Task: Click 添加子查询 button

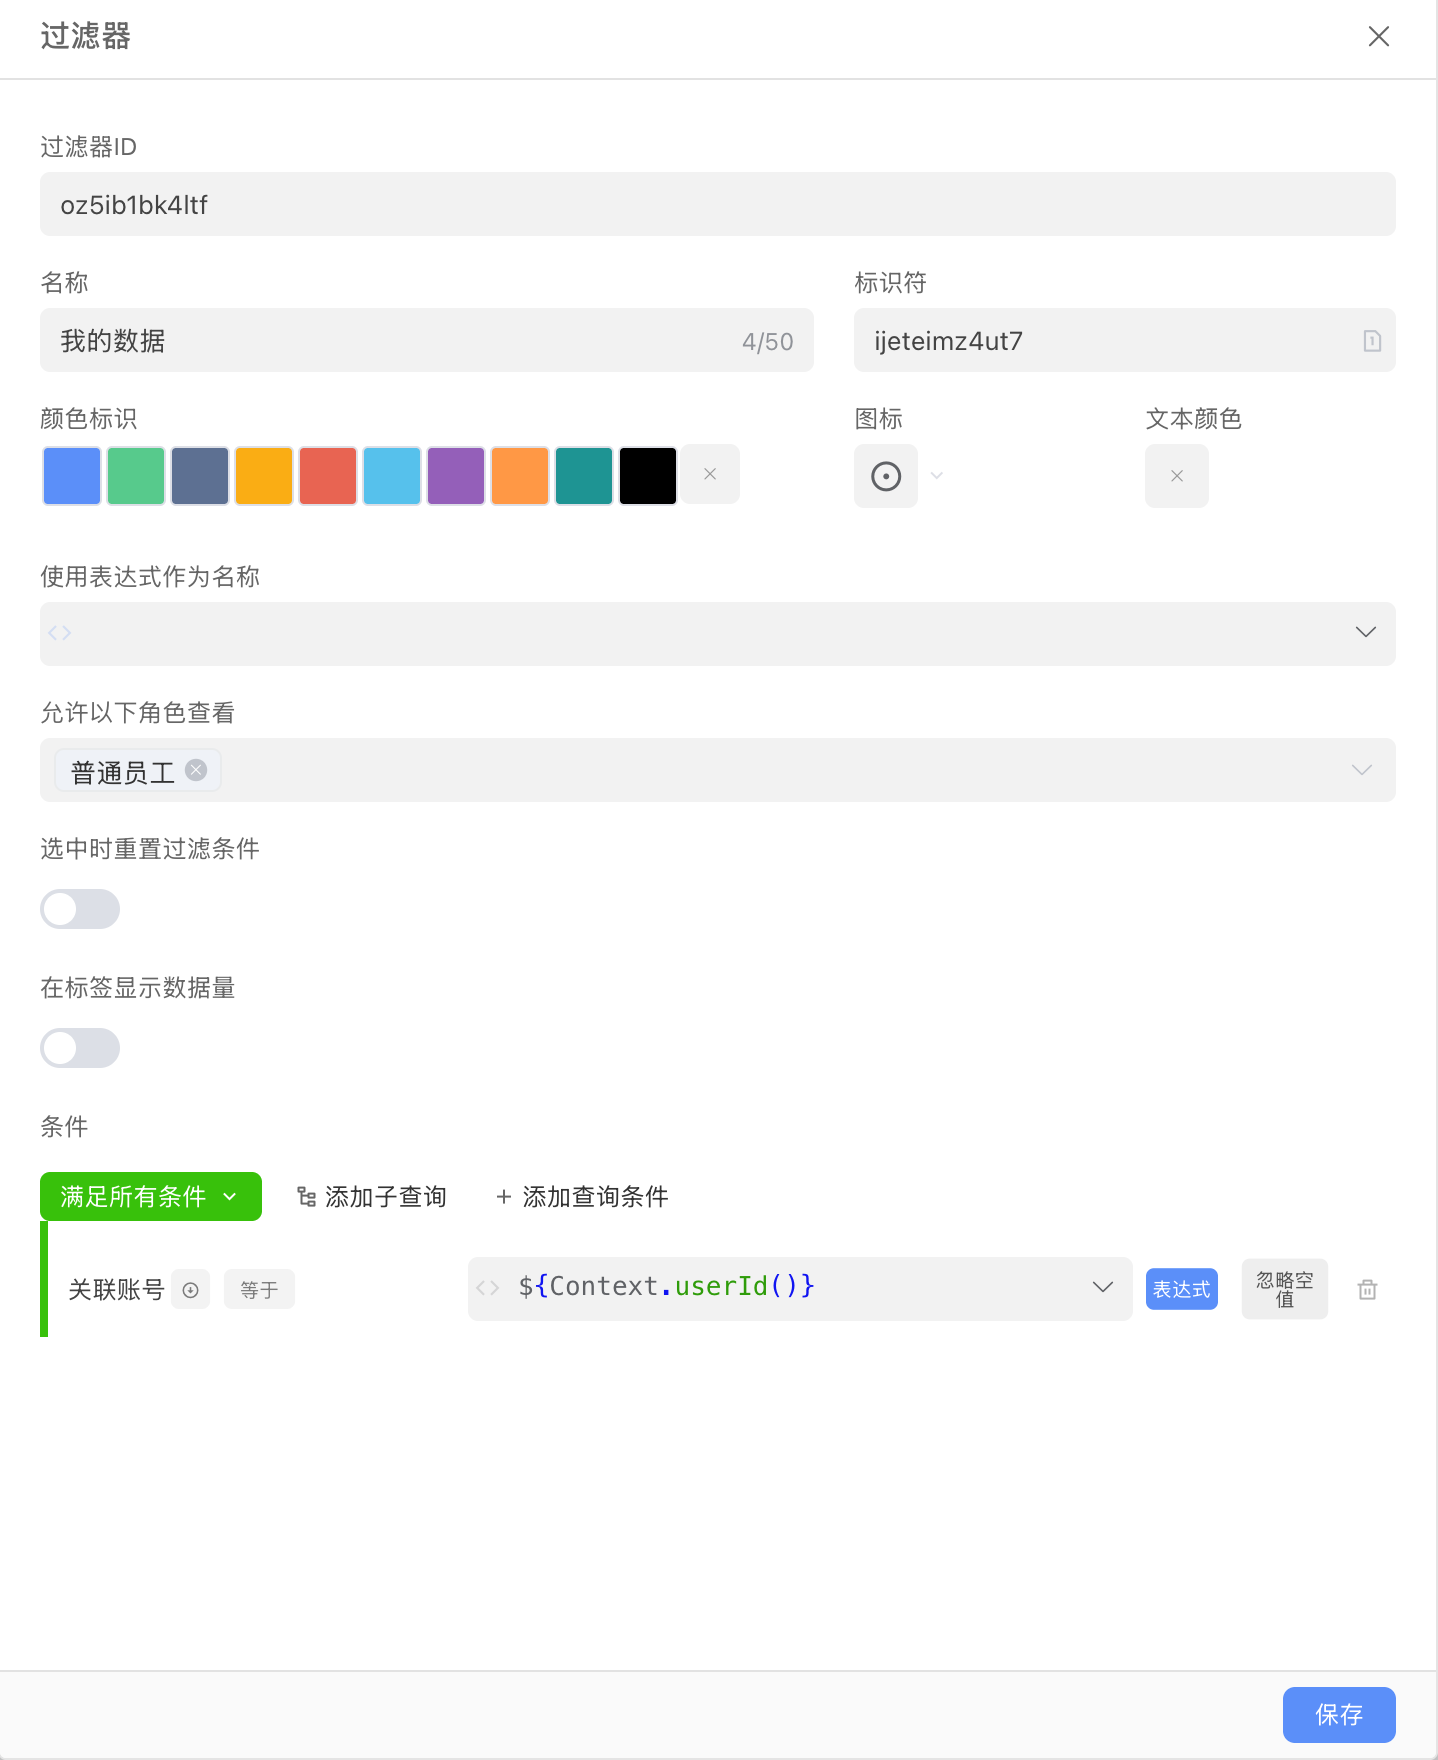Action: pos(372,1196)
